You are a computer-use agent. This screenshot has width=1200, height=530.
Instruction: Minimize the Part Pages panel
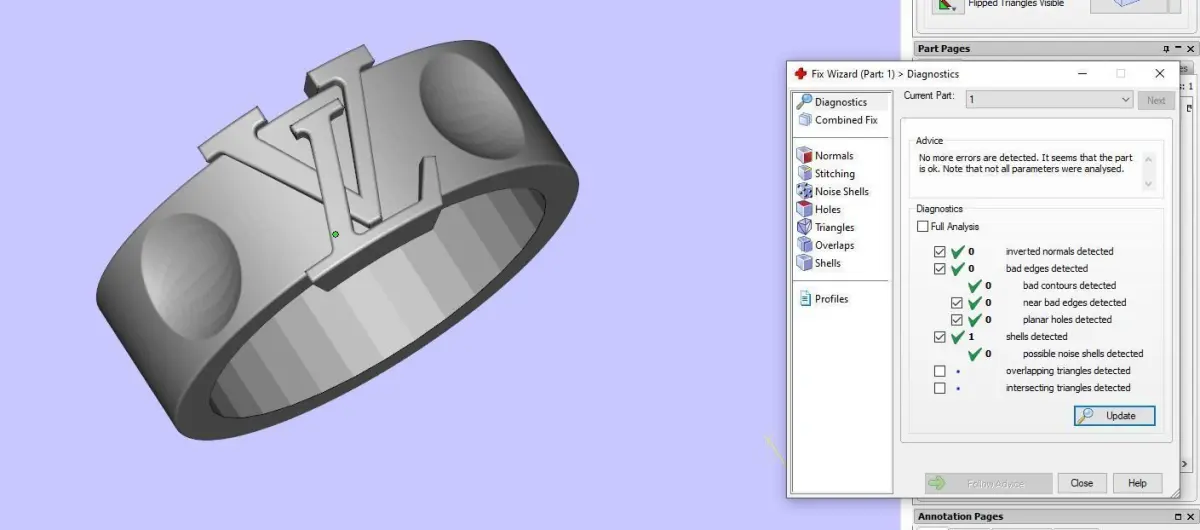pyautogui.click(x=1178, y=49)
